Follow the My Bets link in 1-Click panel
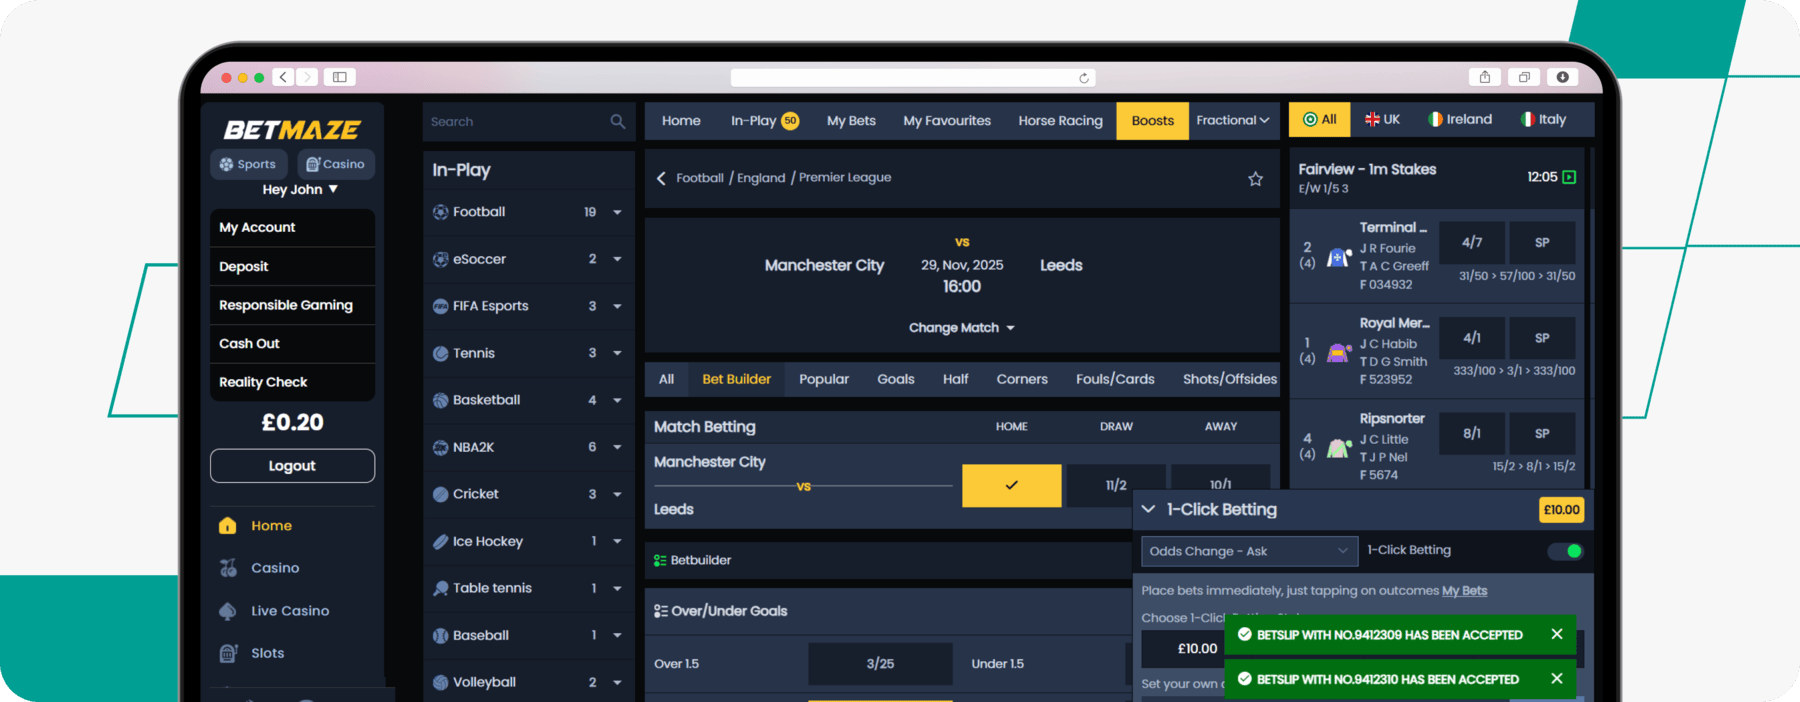1800x702 pixels. pos(1464,591)
